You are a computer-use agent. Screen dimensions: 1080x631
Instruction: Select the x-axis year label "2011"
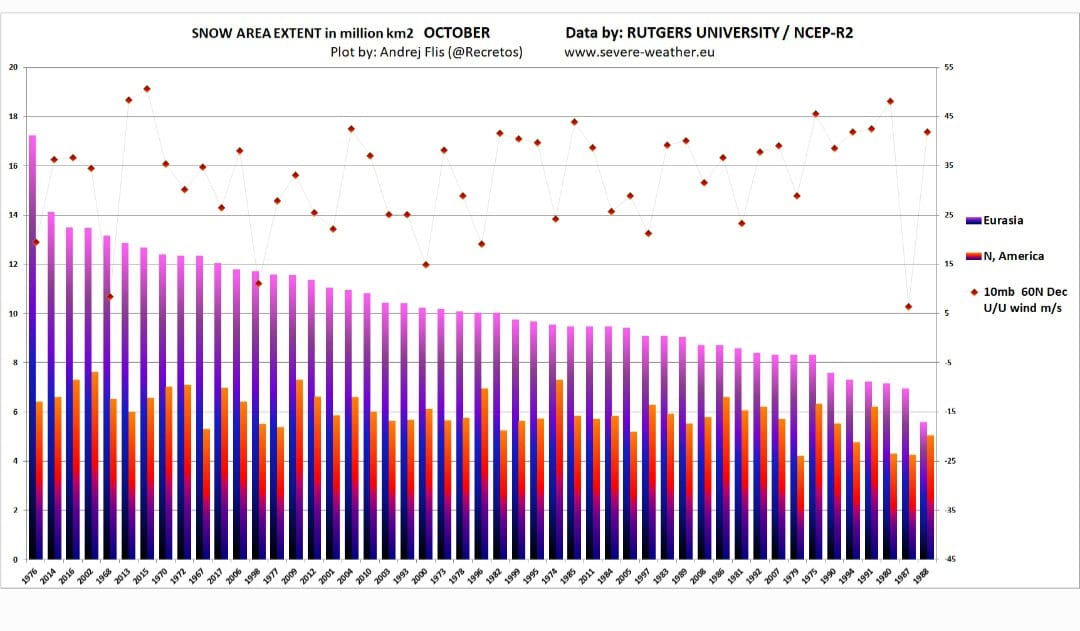click(587, 576)
